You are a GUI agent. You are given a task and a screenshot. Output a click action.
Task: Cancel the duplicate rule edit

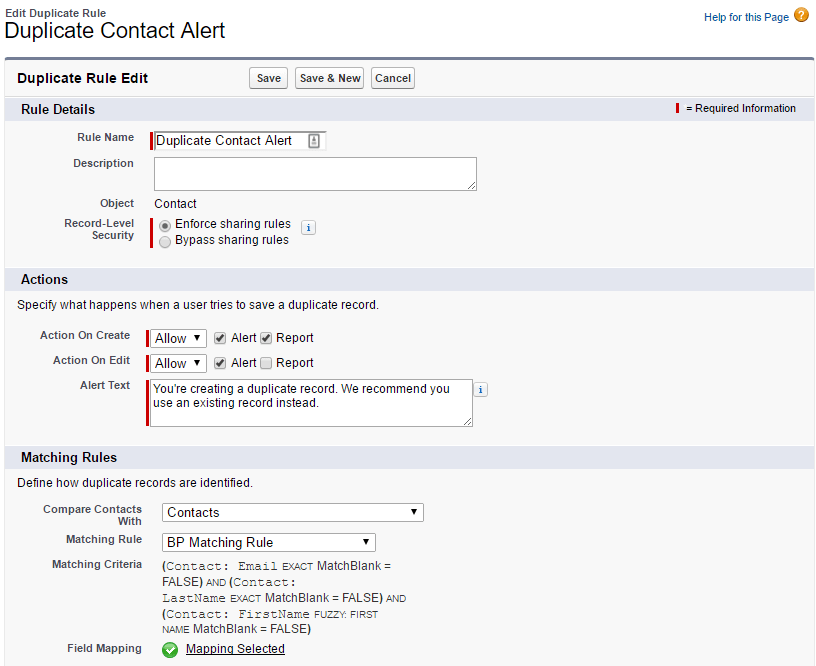pos(392,77)
